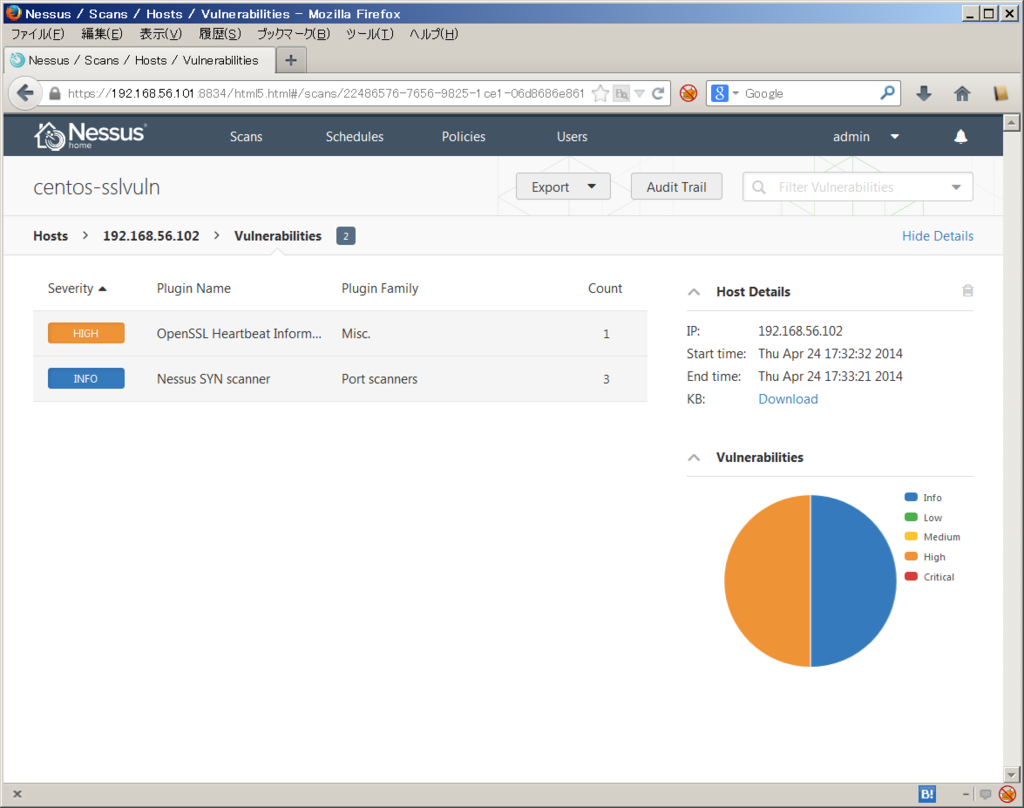Open the Filter Vulnerabilities dropdown arrow
Screen dimensions: 1024x808
(955, 187)
